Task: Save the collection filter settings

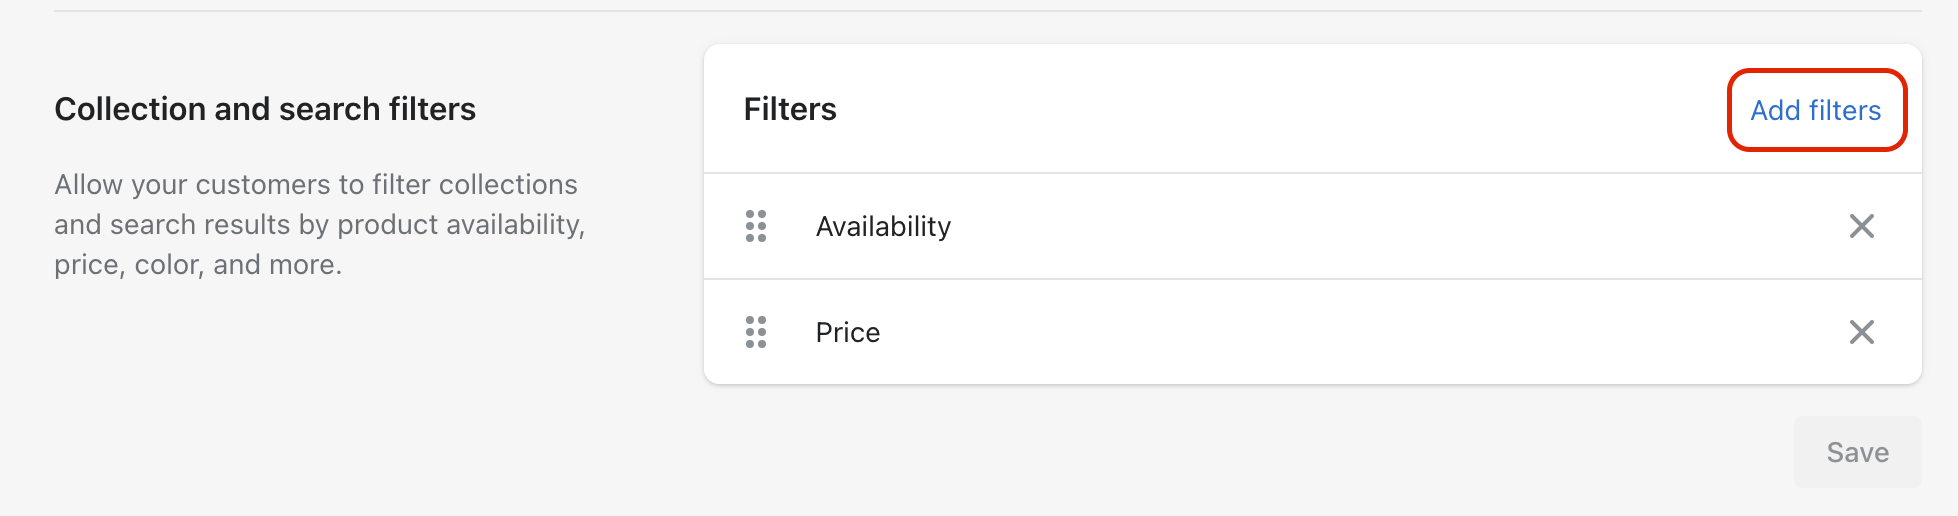Action: click(1857, 452)
